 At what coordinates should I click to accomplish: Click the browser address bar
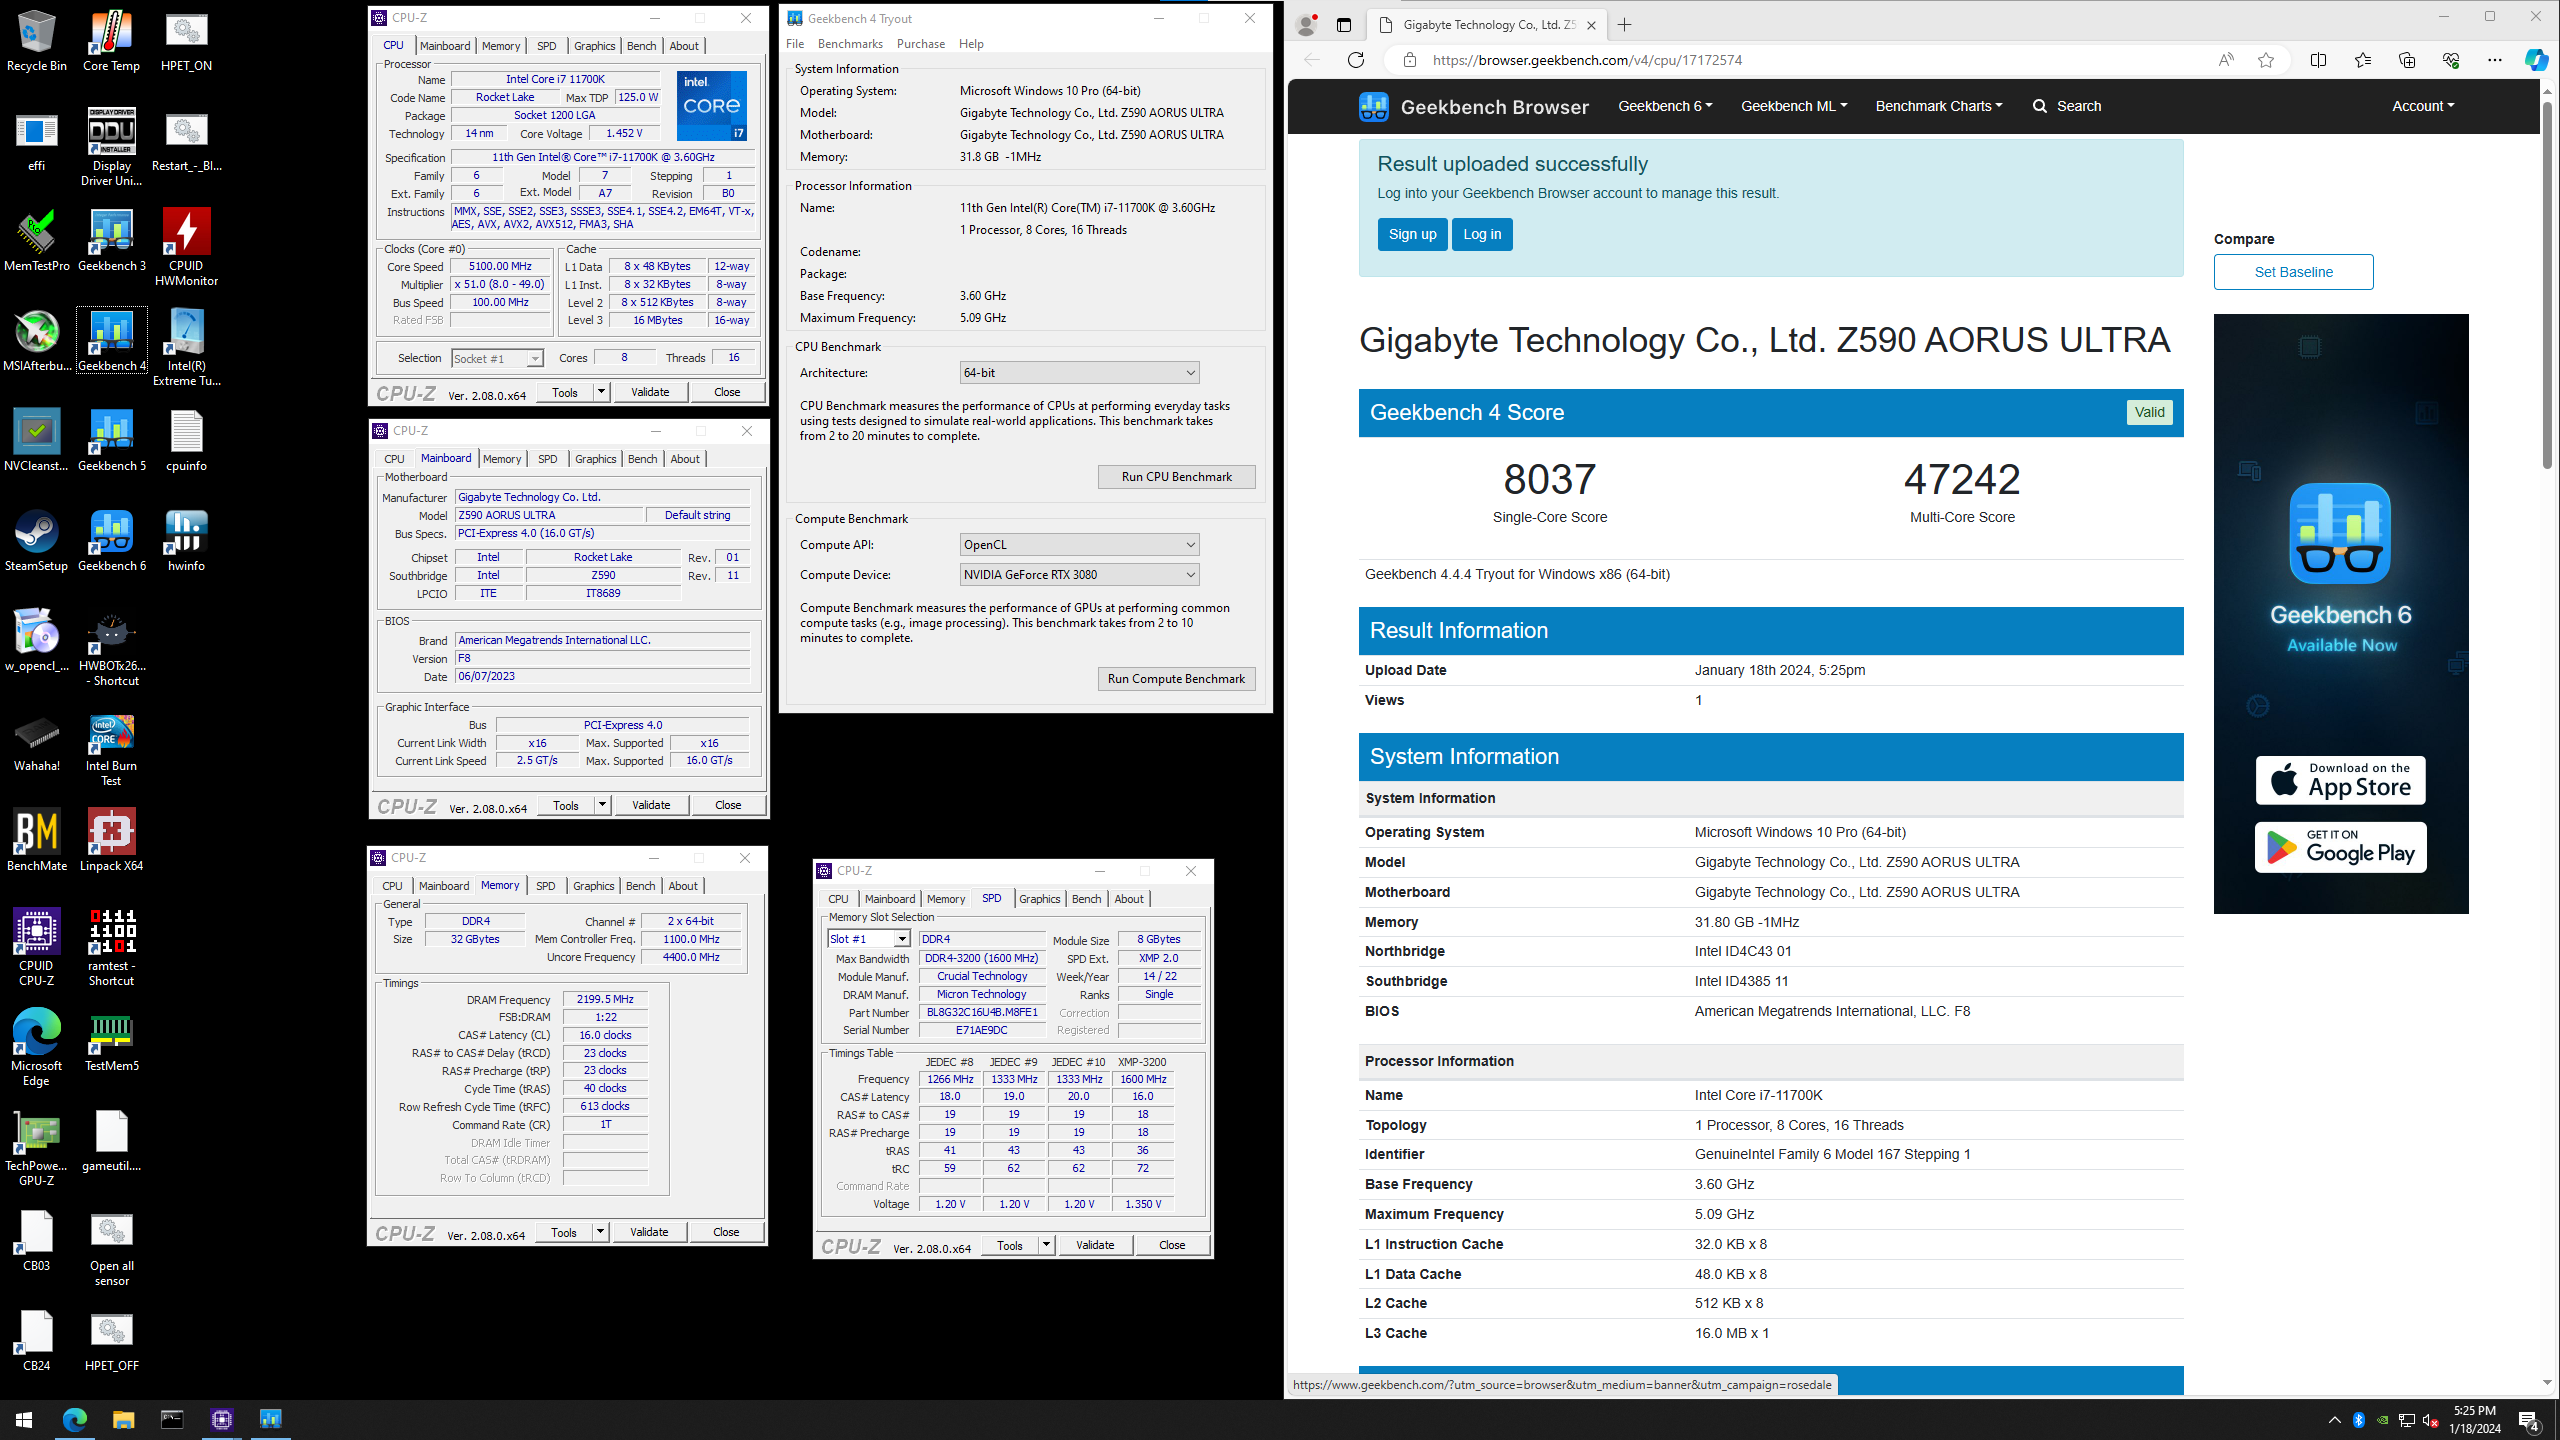click(1815, 60)
